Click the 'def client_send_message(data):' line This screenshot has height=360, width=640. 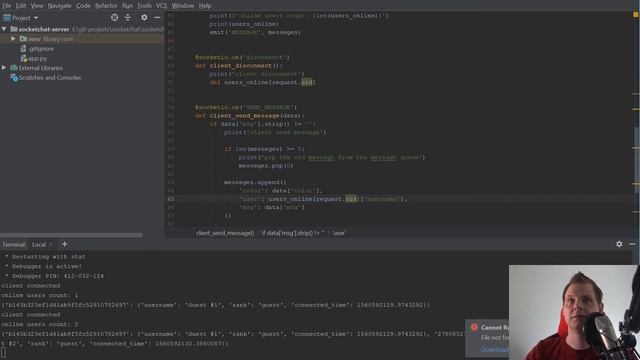pos(250,116)
